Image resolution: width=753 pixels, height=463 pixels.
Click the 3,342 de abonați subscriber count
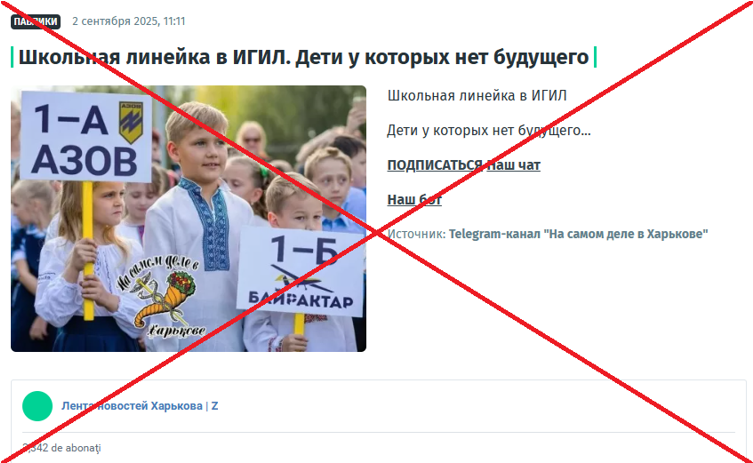(61, 448)
